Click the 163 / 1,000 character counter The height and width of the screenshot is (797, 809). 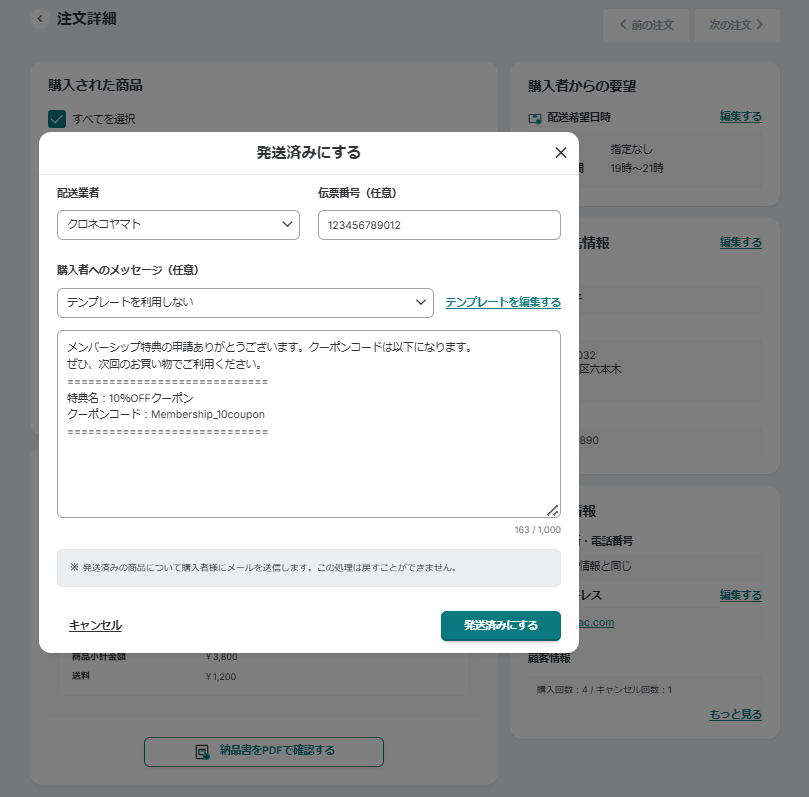click(537, 530)
